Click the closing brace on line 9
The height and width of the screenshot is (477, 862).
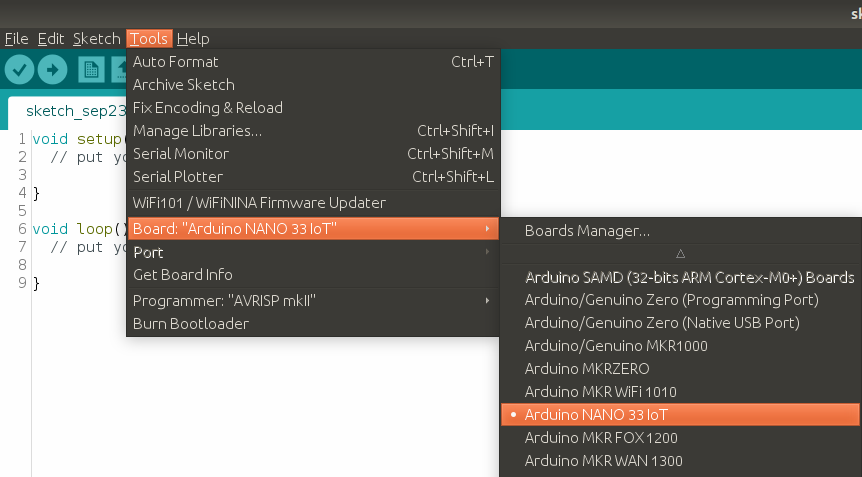[x=36, y=284]
